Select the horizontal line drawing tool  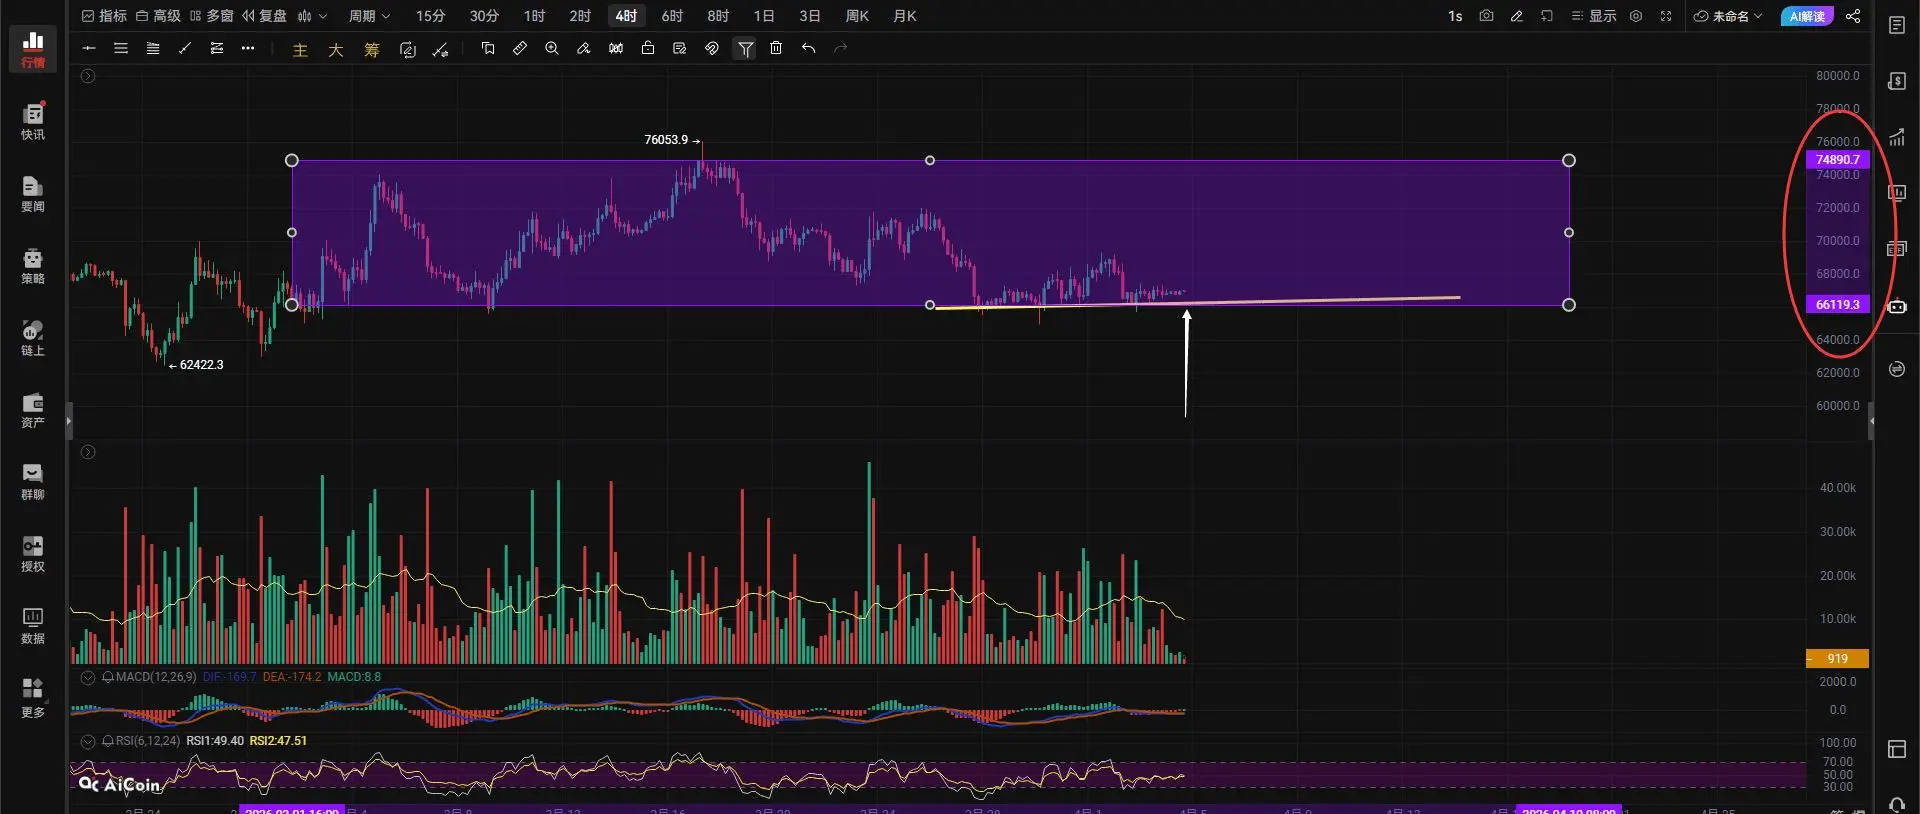(x=89, y=48)
